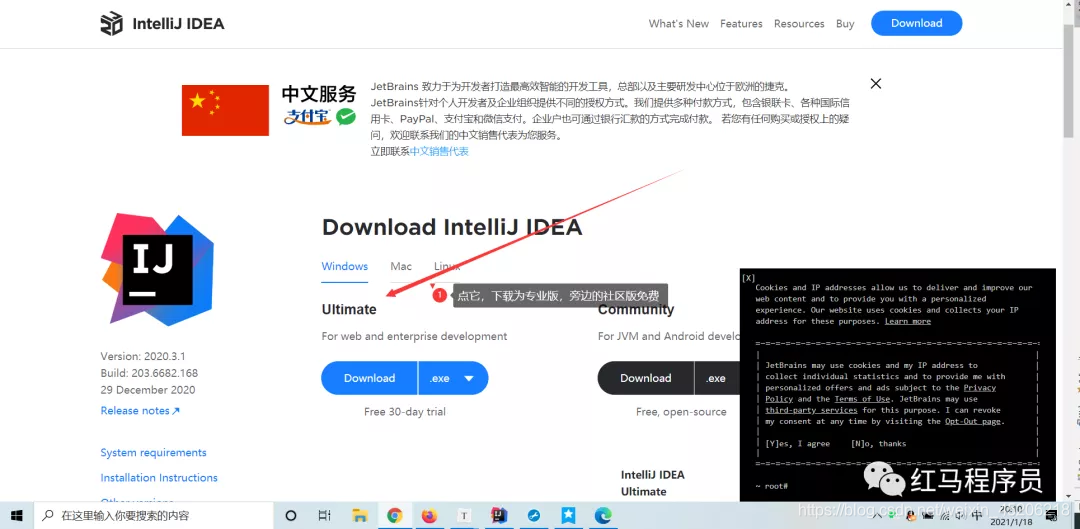Open the blue star app in taskbar
This screenshot has width=1080, height=529.
click(x=568, y=515)
